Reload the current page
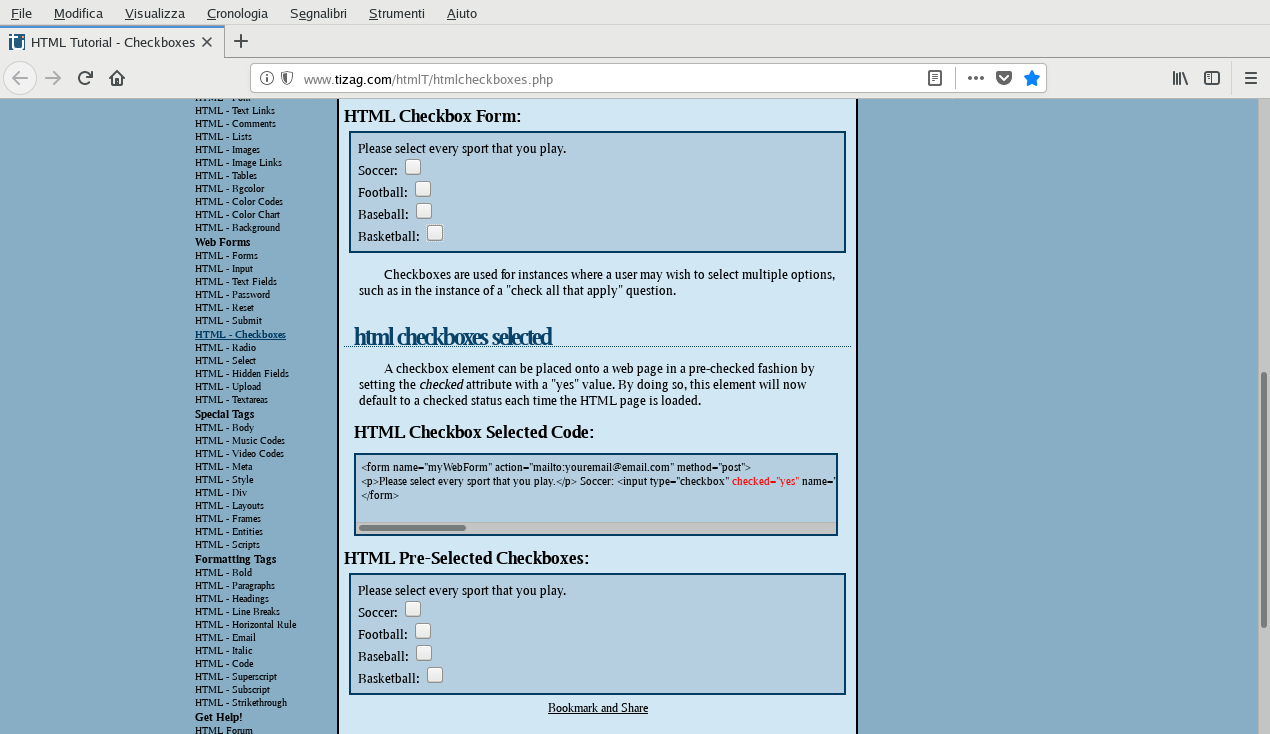 tap(85, 78)
